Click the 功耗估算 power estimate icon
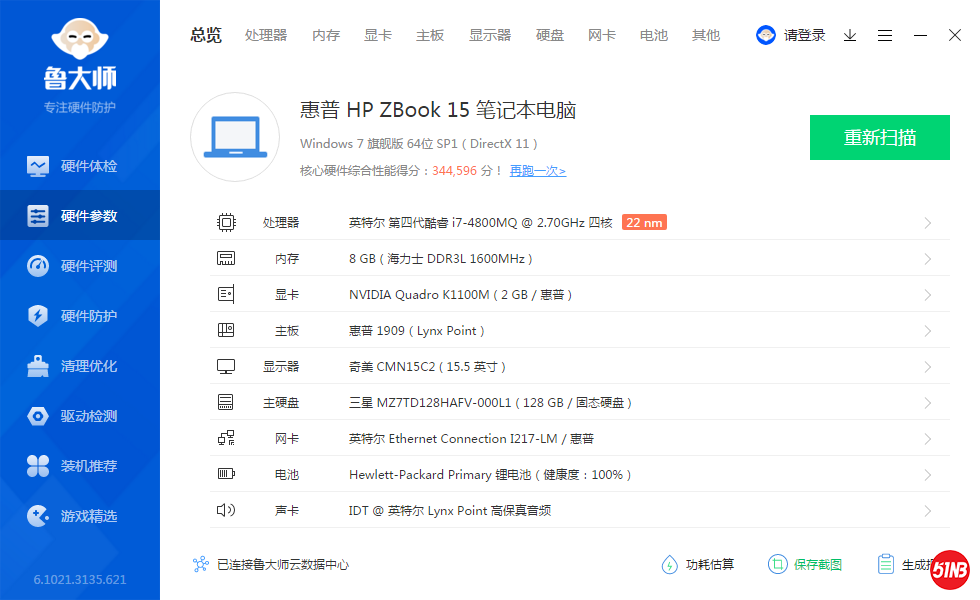The width and height of the screenshot is (980, 600). [670, 565]
